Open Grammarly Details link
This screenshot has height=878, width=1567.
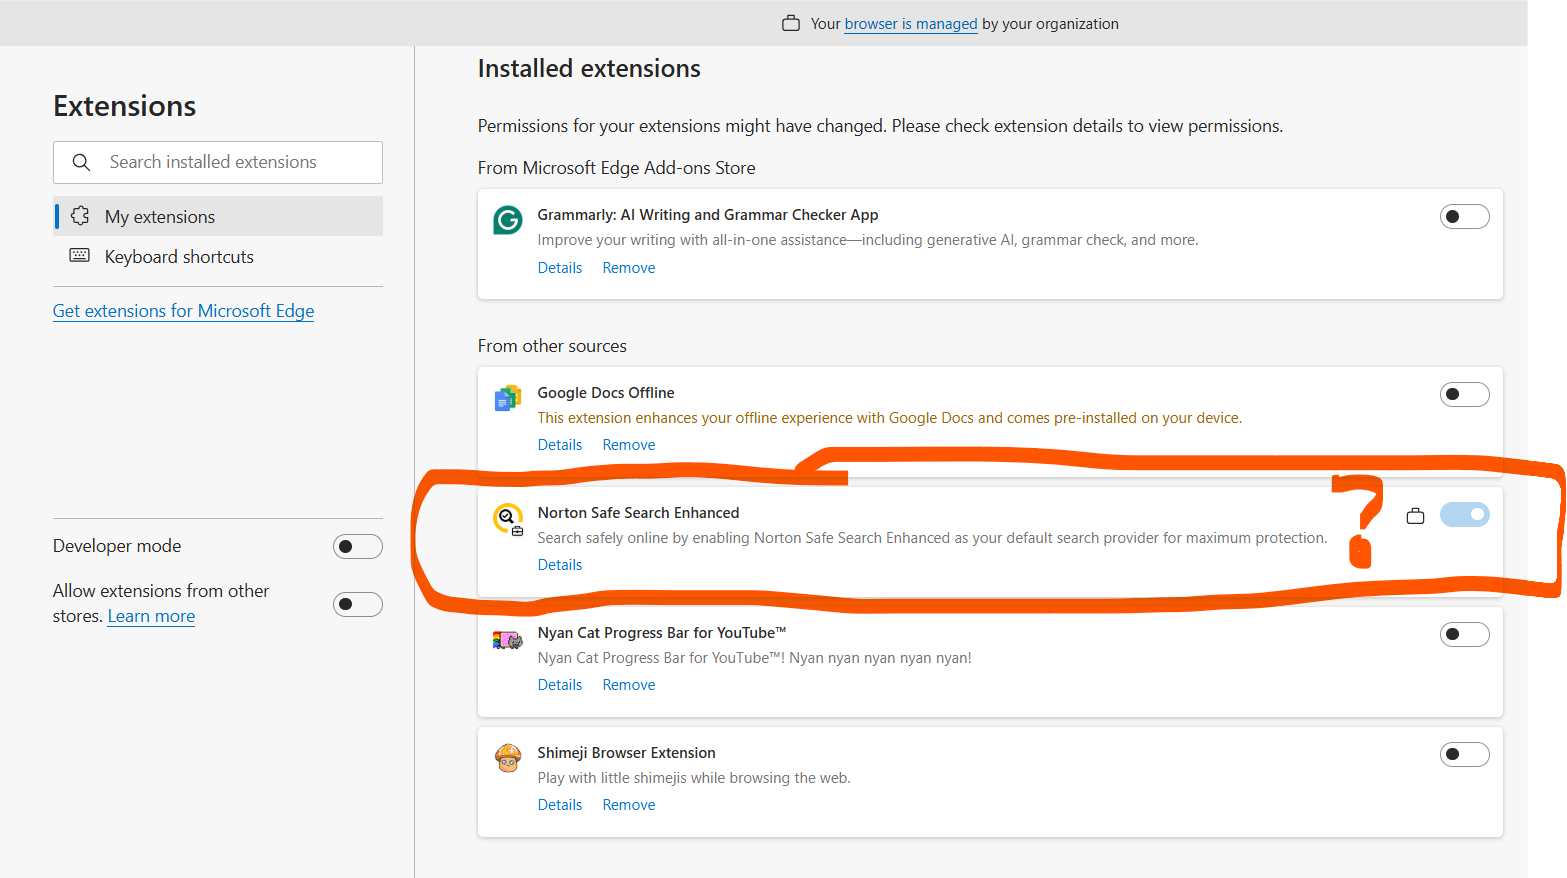click(x=560, y=268)
